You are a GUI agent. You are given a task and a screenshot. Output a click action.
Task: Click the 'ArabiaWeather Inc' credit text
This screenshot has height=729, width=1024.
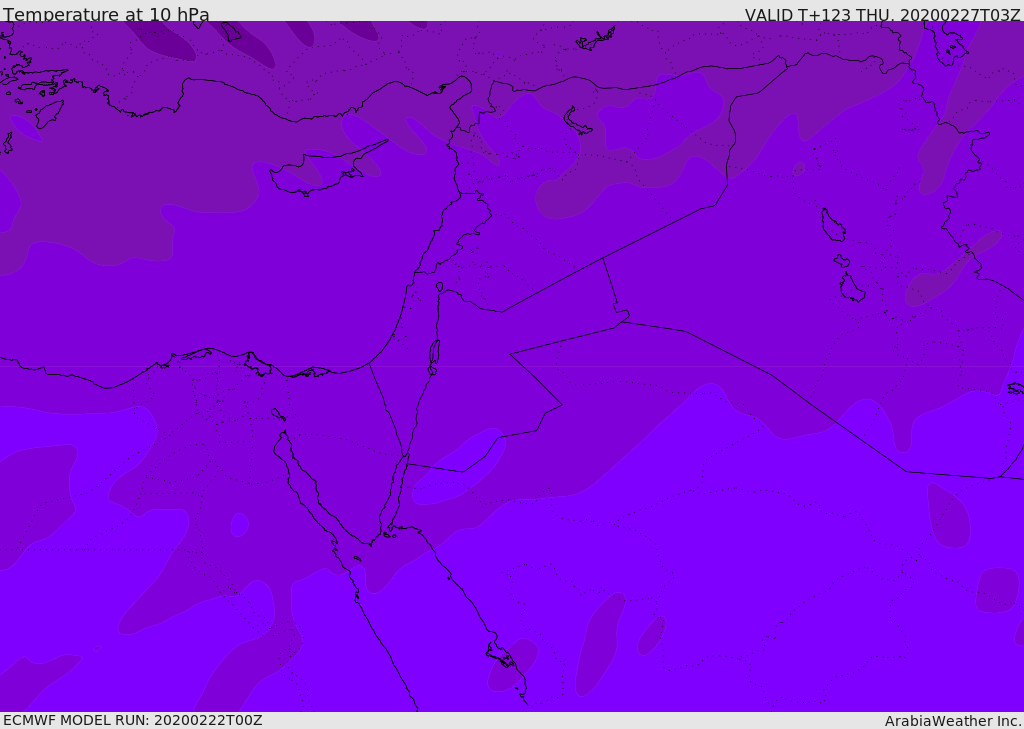[952, 721]
